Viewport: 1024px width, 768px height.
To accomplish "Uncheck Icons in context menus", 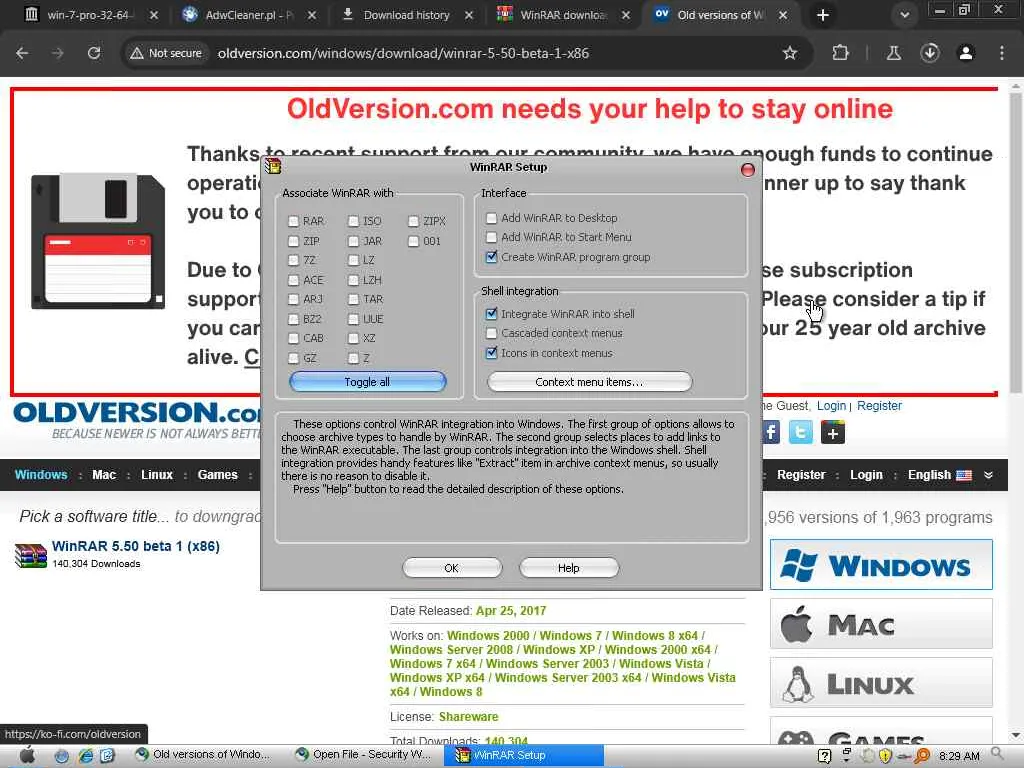I will coord(492,353).
